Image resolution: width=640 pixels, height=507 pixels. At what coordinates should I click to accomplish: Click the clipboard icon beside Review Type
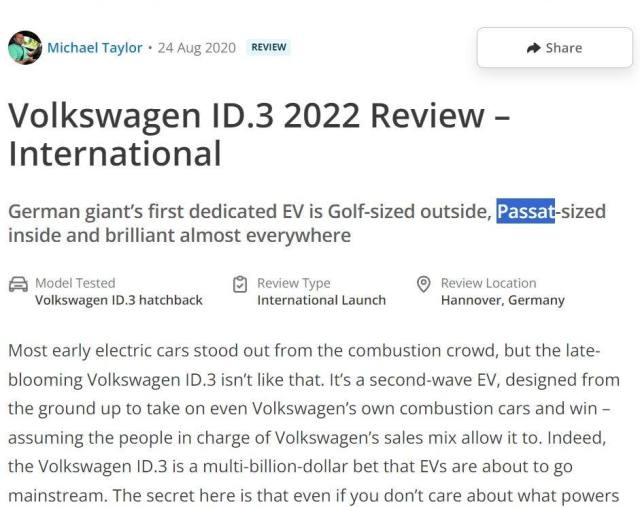coord(240,284)
